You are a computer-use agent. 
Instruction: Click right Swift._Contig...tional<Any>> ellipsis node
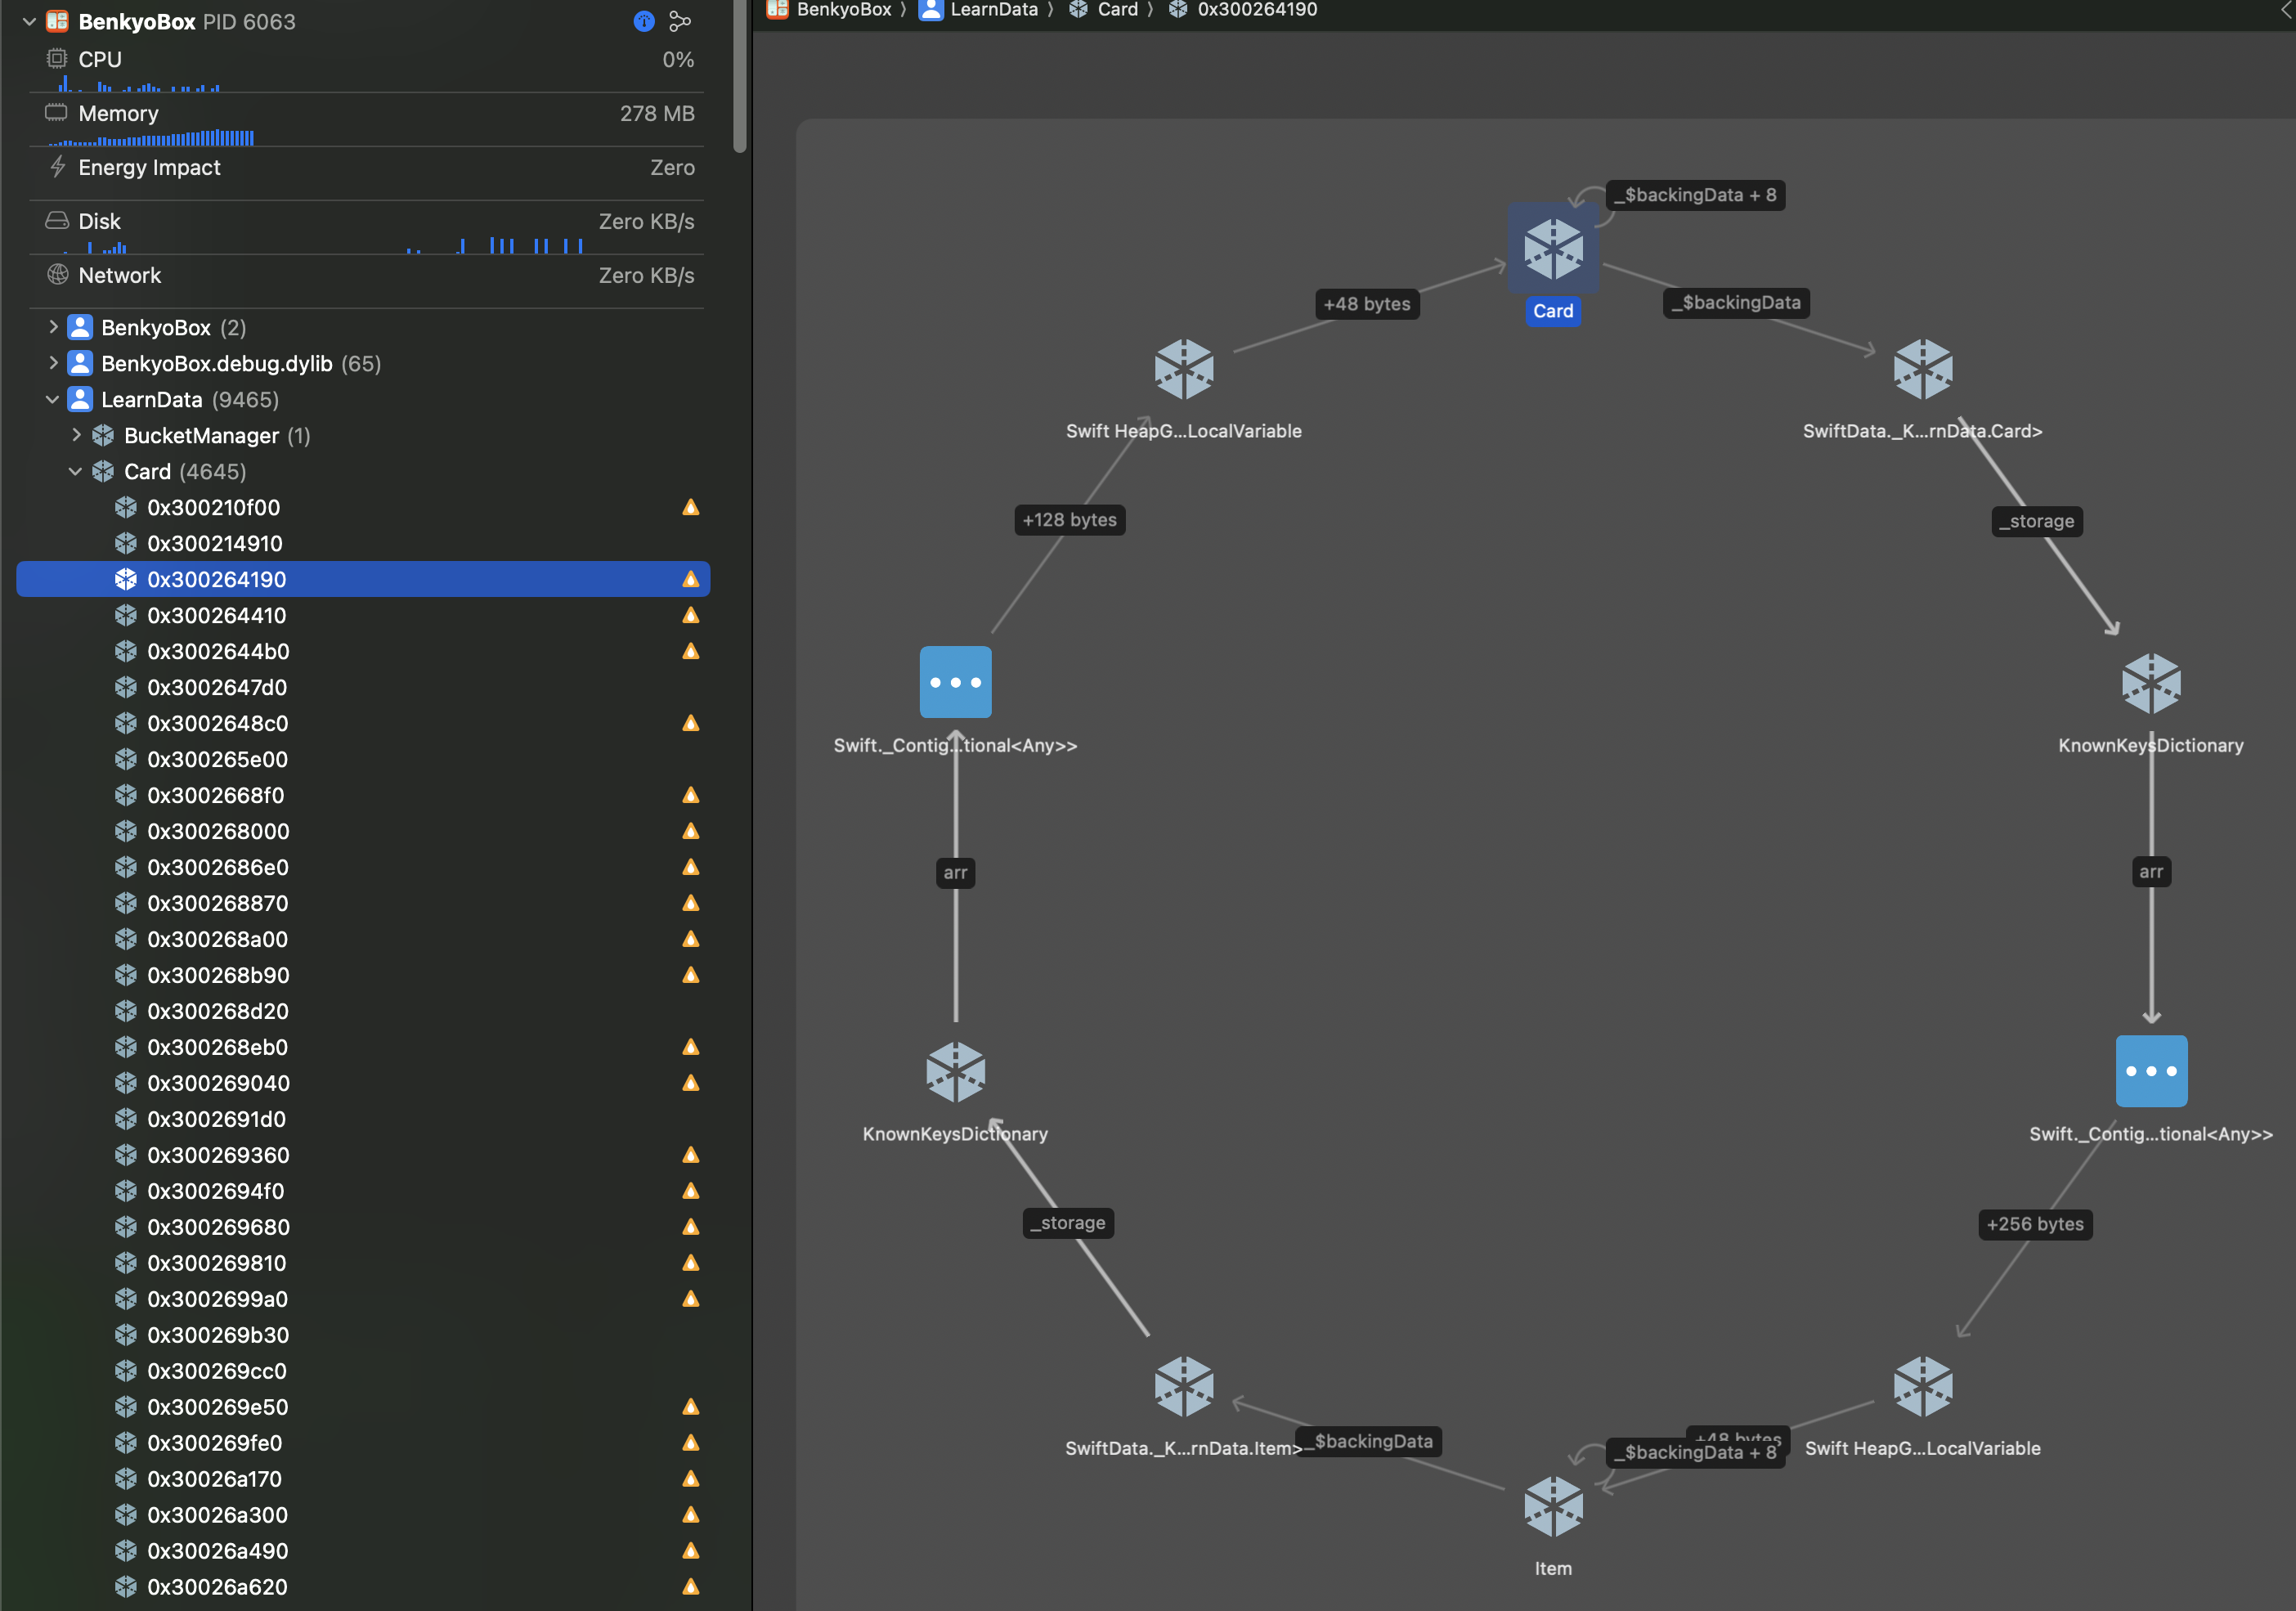2151,1071
